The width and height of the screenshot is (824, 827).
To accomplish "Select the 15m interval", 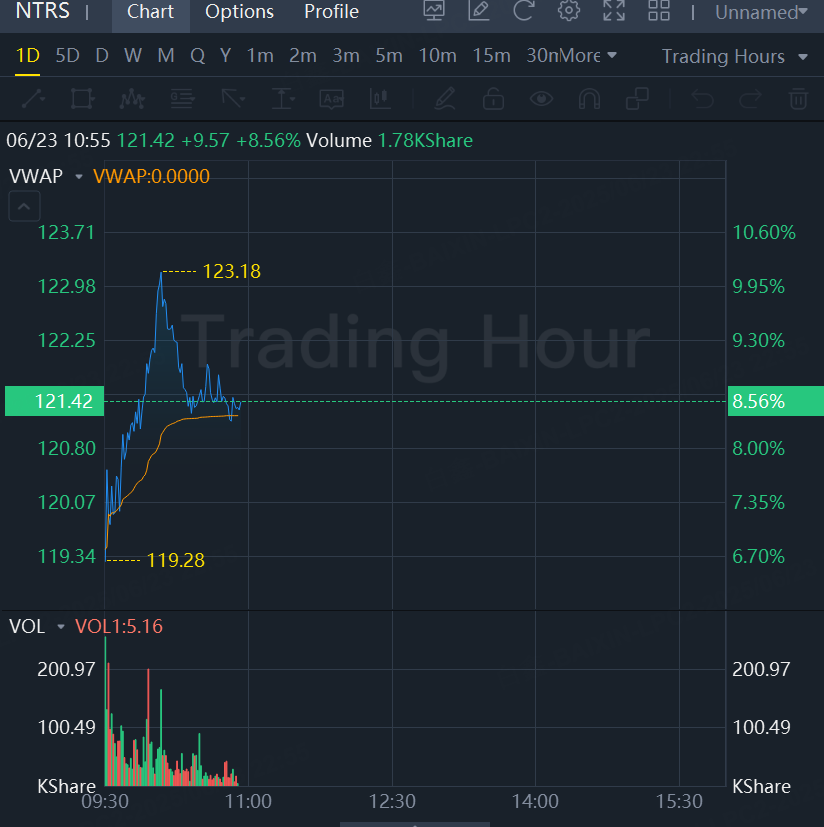I will [491, 55].
